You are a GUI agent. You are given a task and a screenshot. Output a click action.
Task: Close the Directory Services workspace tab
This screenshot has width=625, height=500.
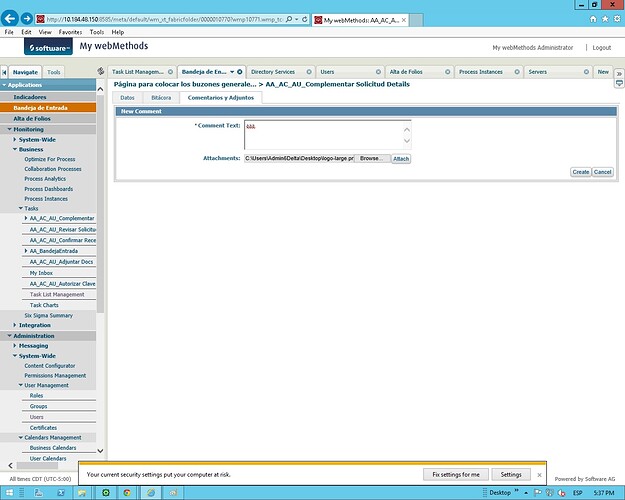click(309, 72)
